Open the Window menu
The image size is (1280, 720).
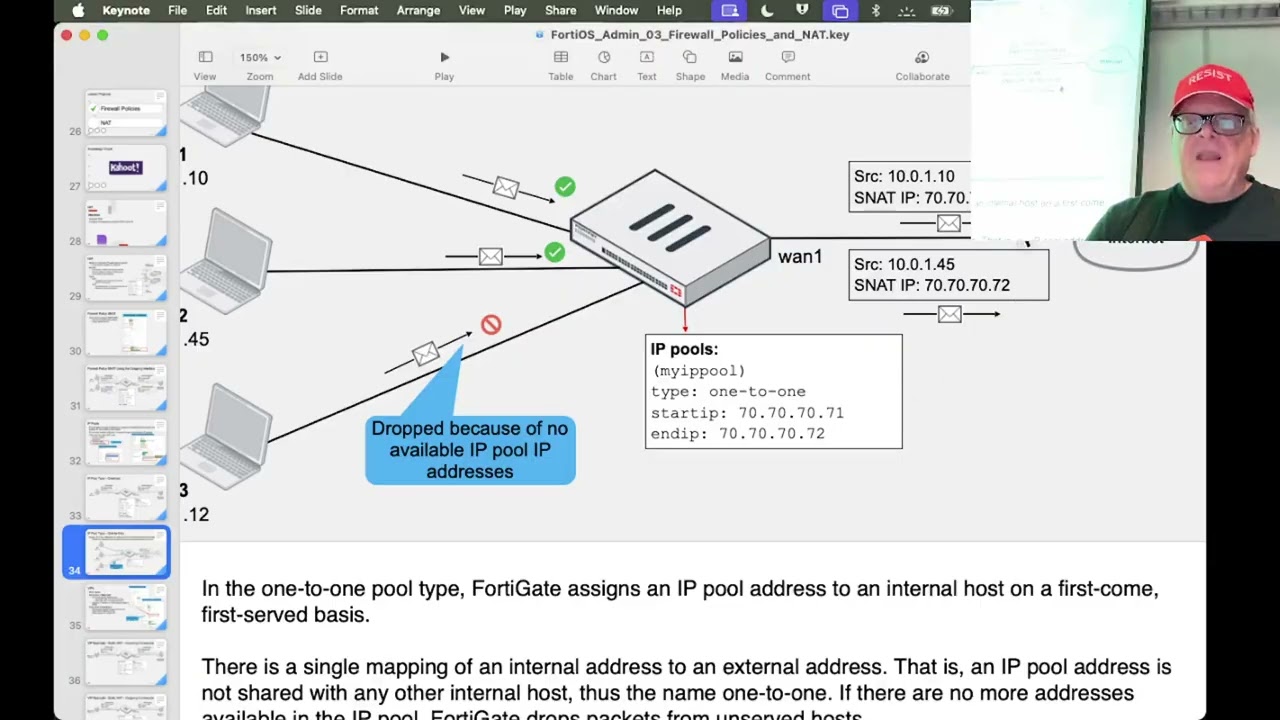[x=616, y=11]
